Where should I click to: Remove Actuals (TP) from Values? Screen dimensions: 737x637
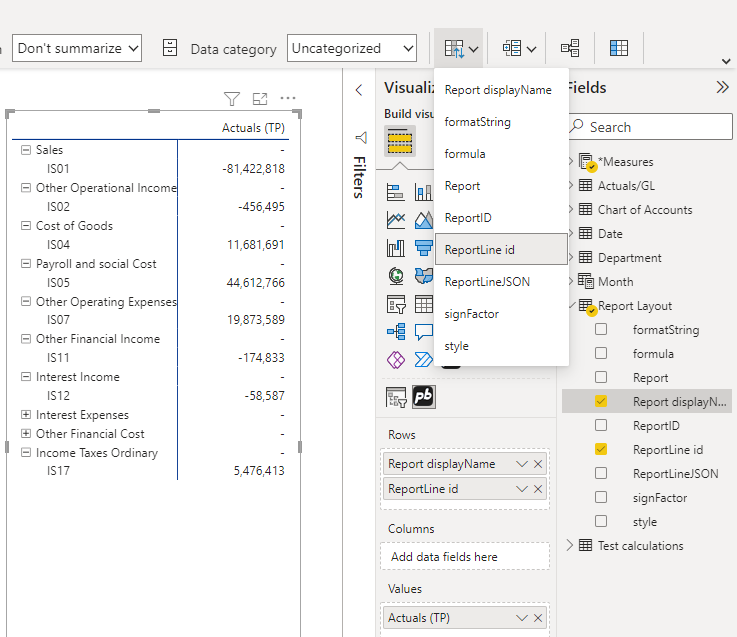pyautogui.click(x=538, y=618)
